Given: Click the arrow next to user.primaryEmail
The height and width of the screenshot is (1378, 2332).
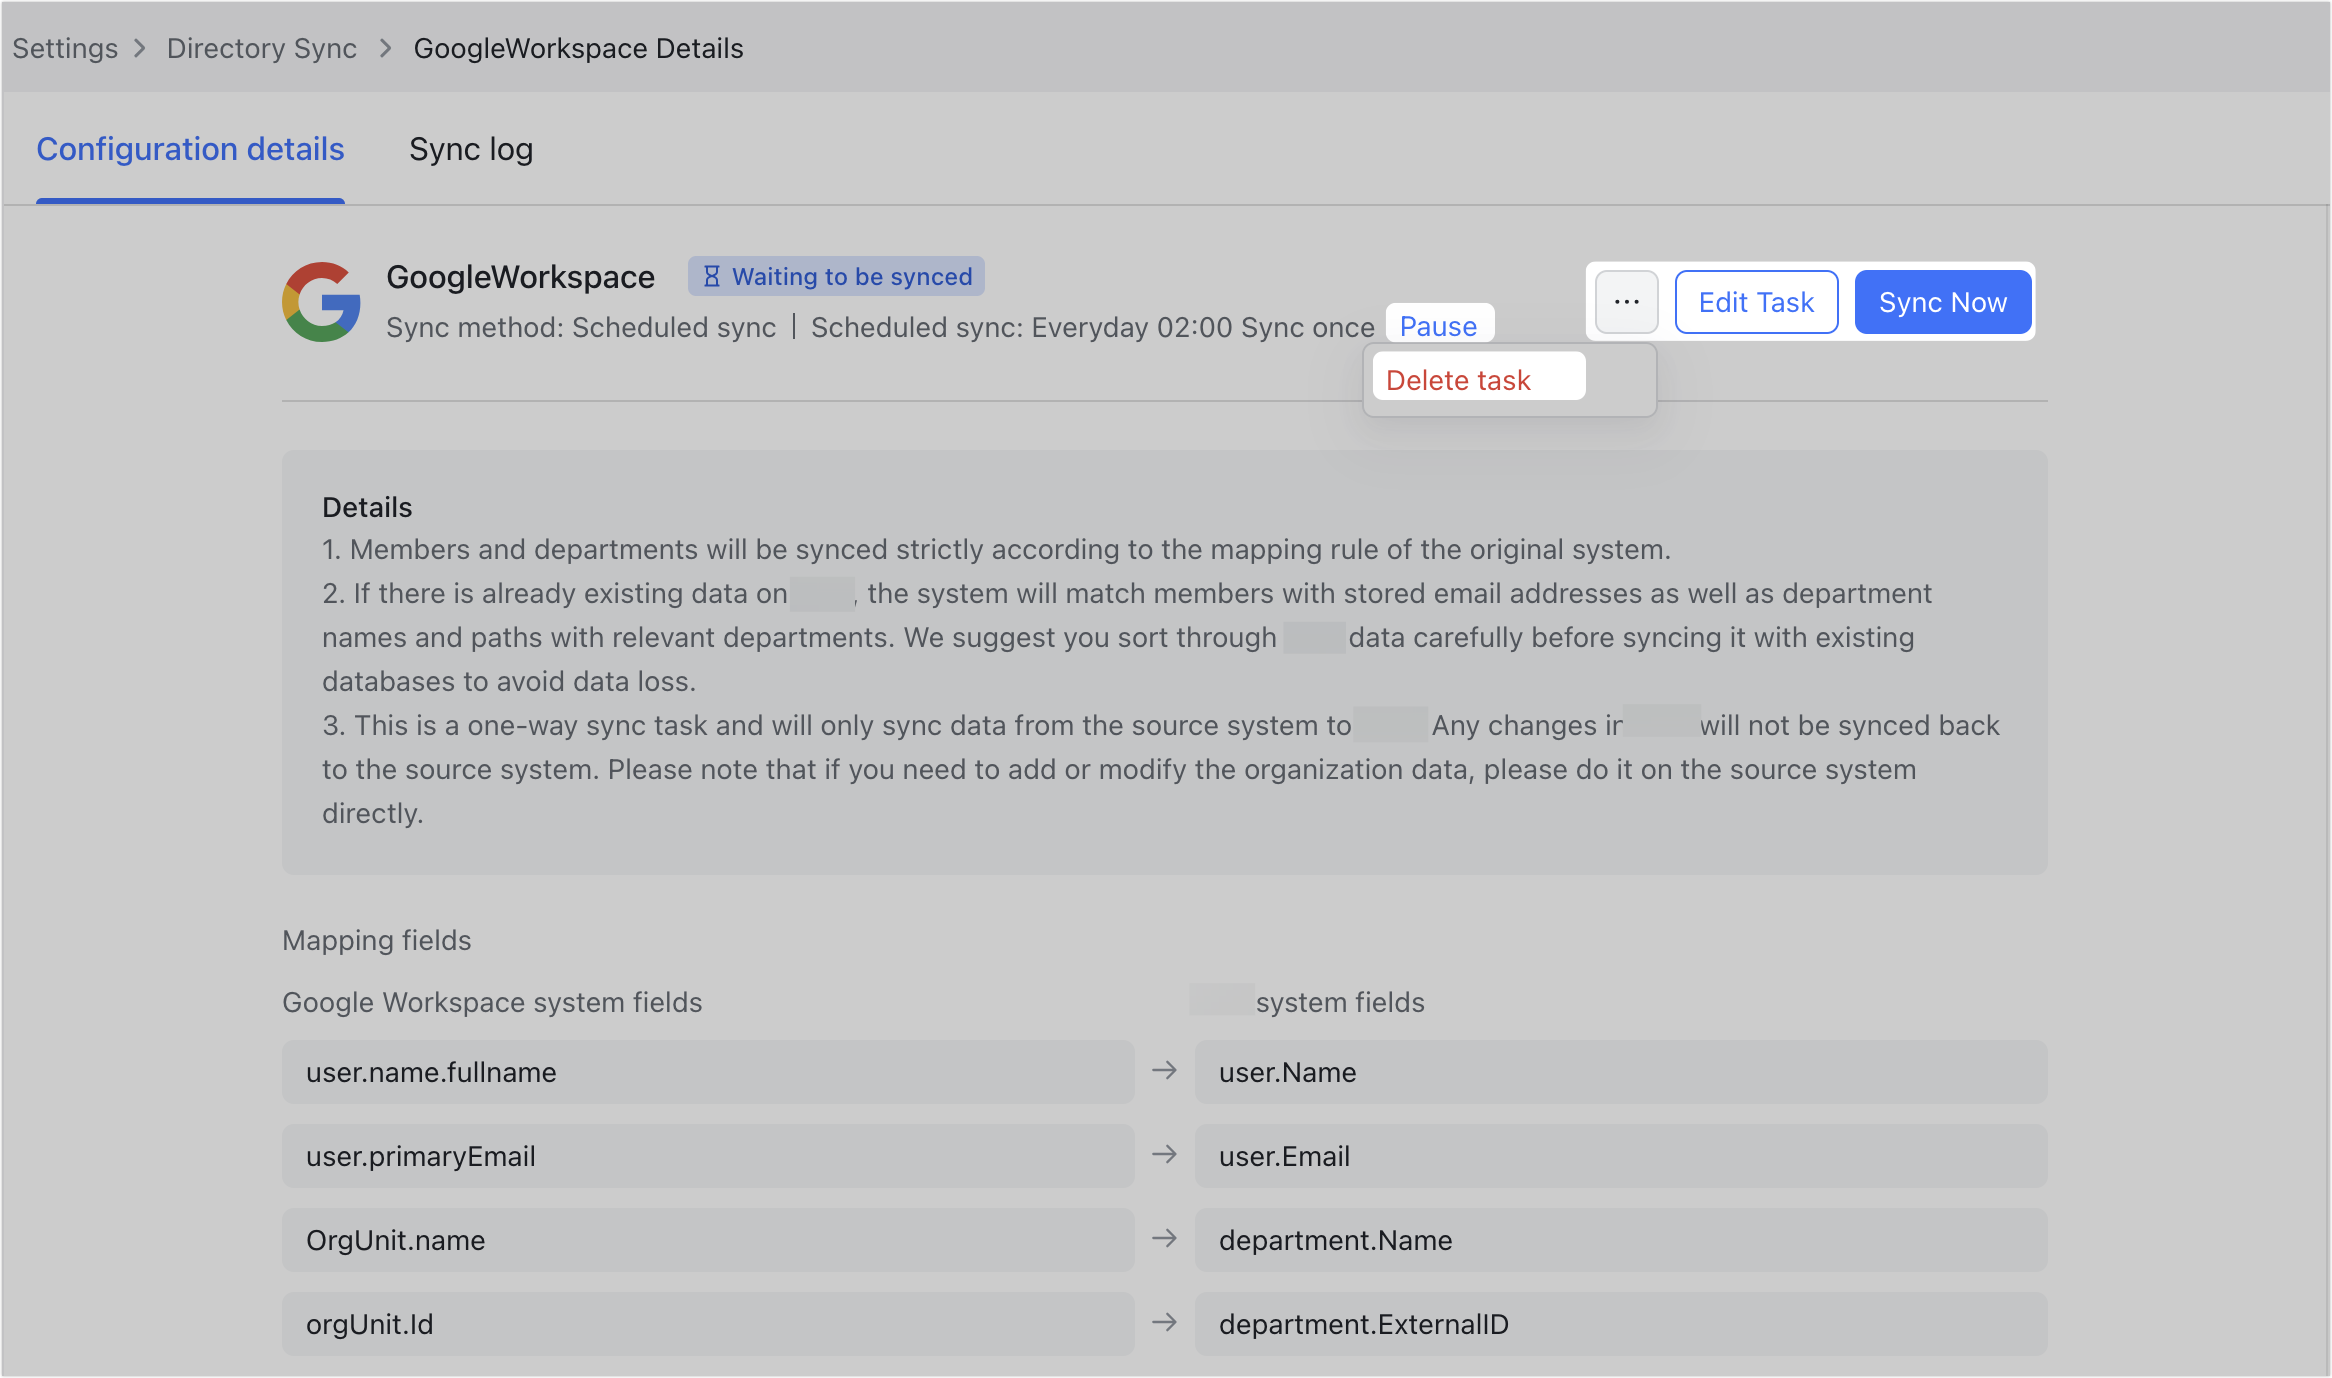Looking at the screenshot, I should (1164, 1155).
